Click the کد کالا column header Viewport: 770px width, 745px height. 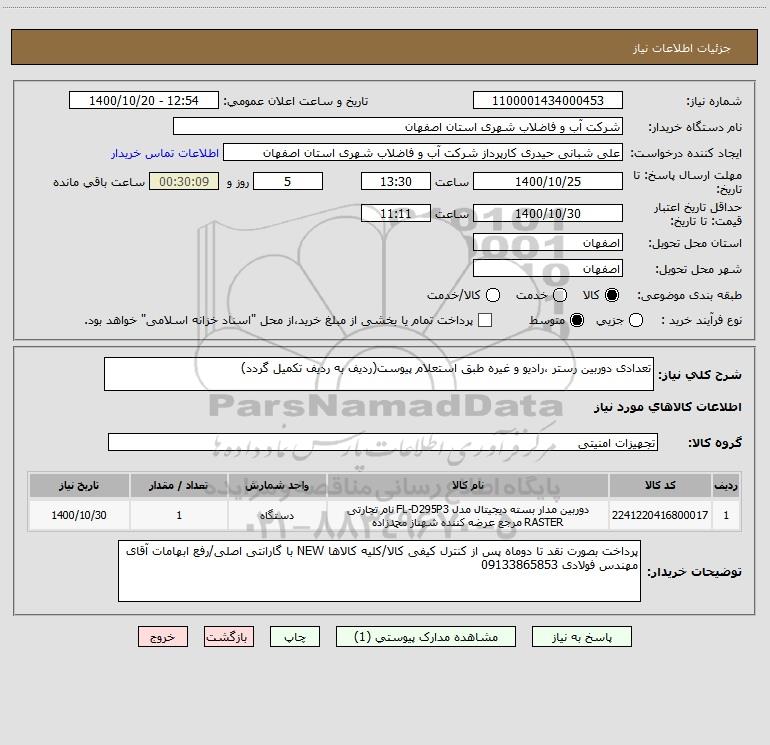click(660, 485)
